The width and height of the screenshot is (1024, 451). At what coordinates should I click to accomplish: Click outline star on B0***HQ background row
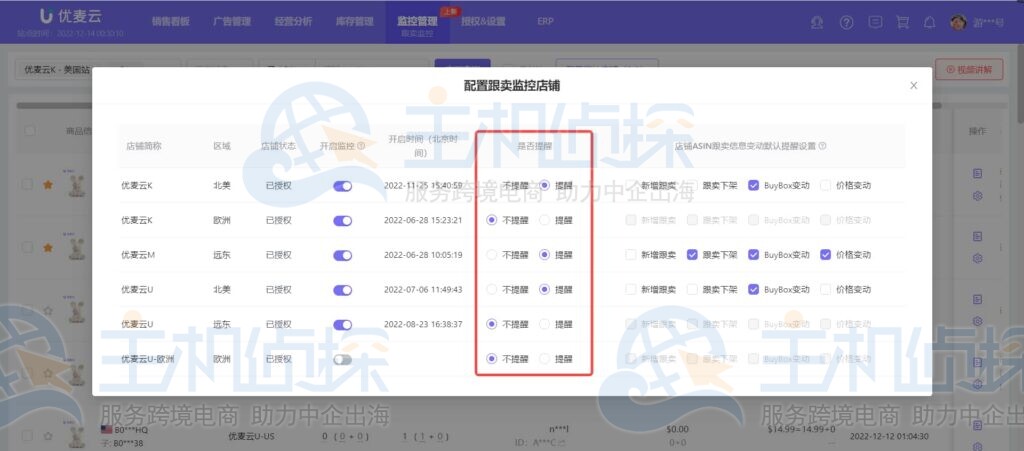[x=48, y=435]
